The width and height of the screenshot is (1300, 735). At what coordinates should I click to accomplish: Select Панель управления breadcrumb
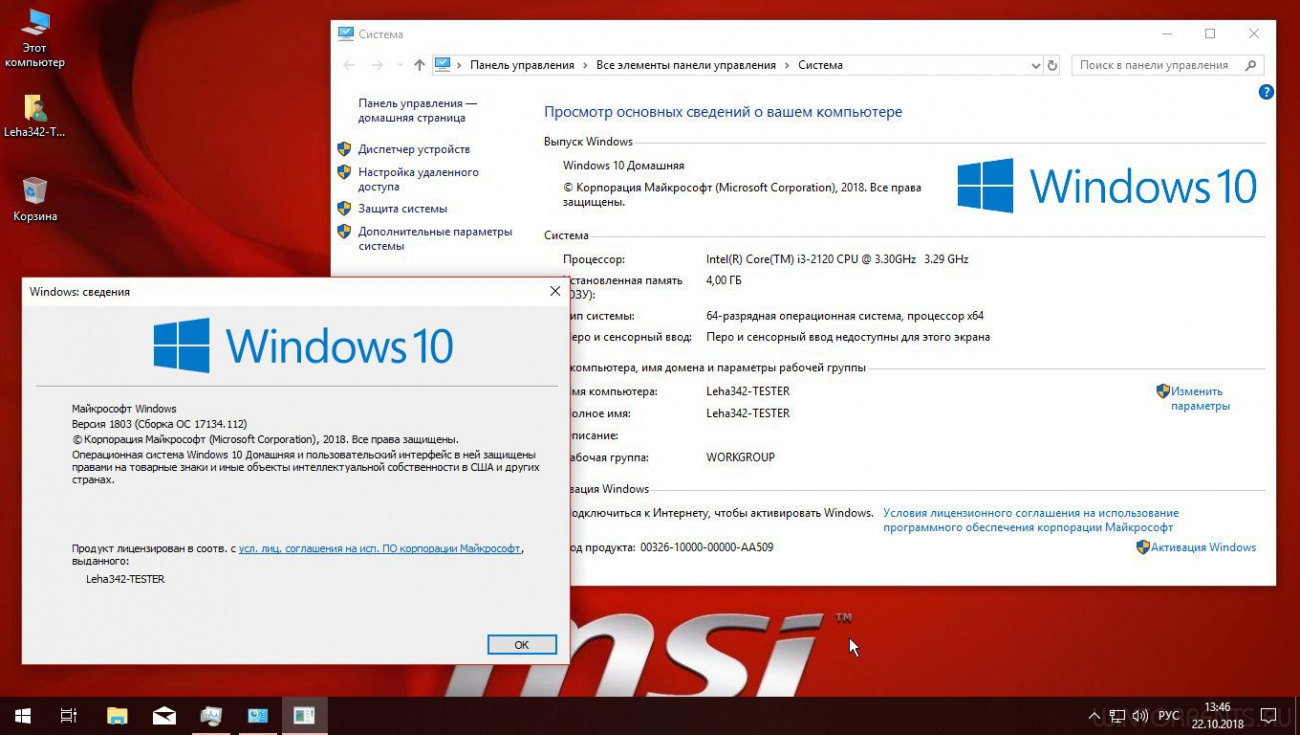tap(522, 65)
